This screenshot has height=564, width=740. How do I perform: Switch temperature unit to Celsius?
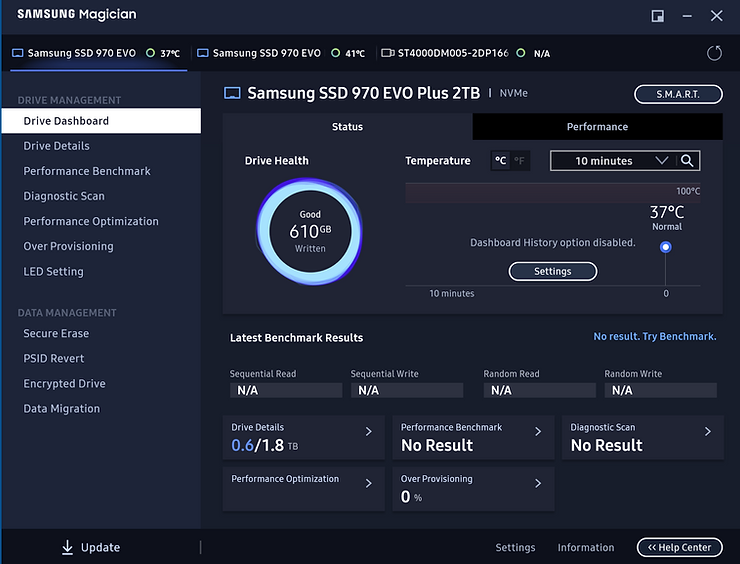point(500,161)
